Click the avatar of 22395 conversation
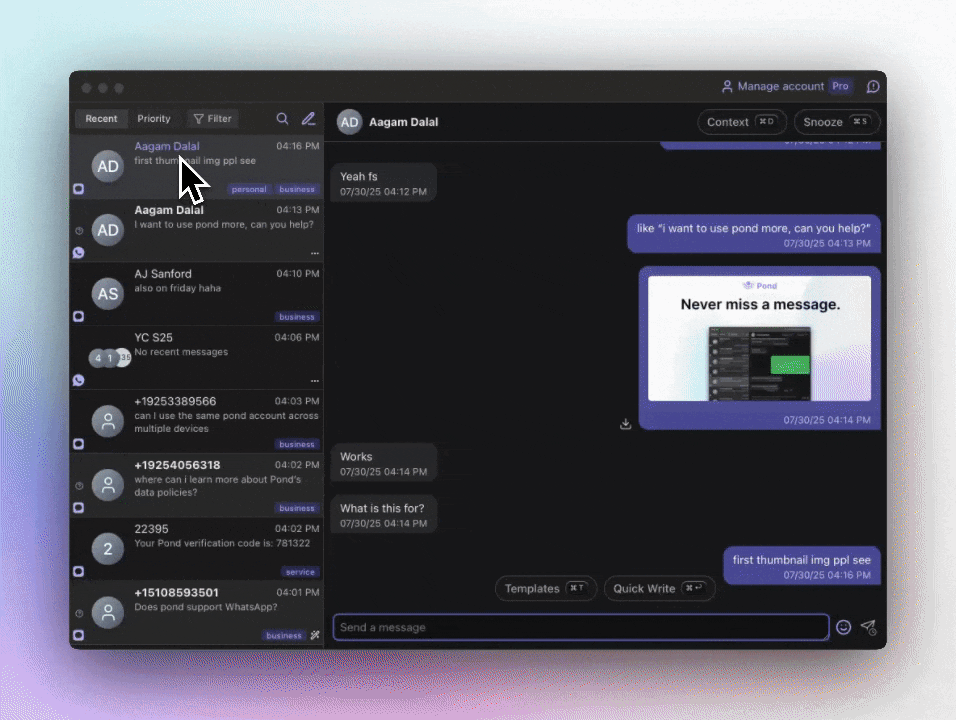The image size is (956, 720). pyautogui.click(x=108, y=549)
